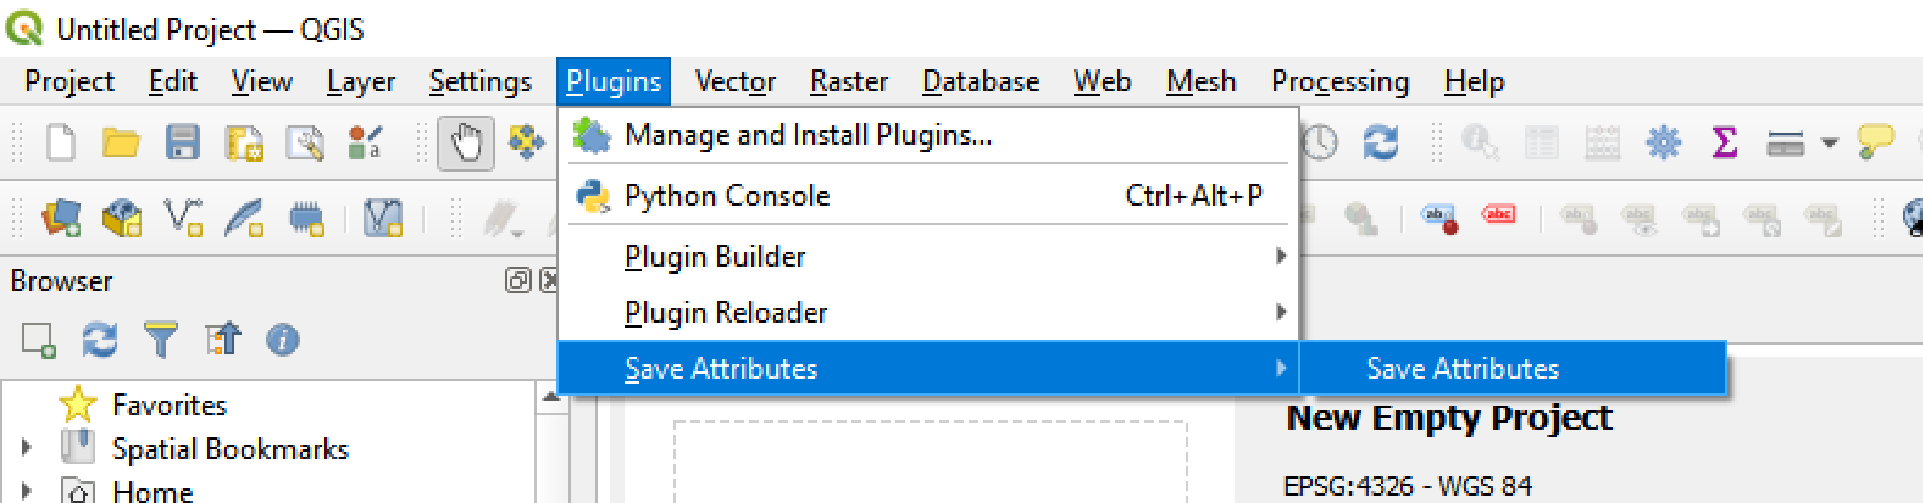Float the Browser panel with dock button
The image size is (1923, 503).
517,281
